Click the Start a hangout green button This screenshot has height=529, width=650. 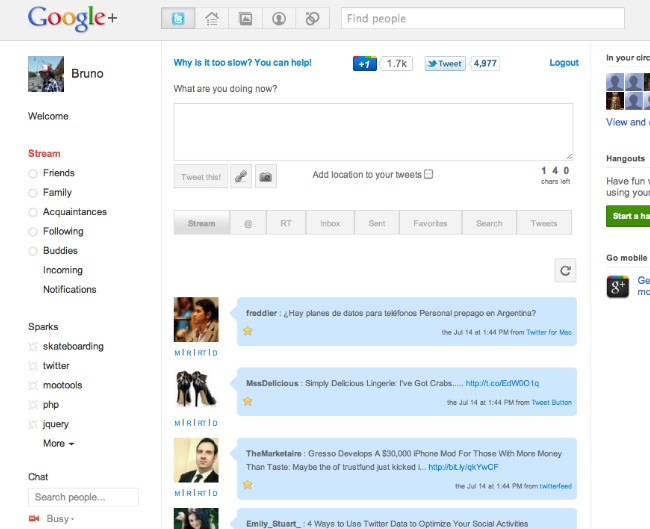click(x=628, y=216)
